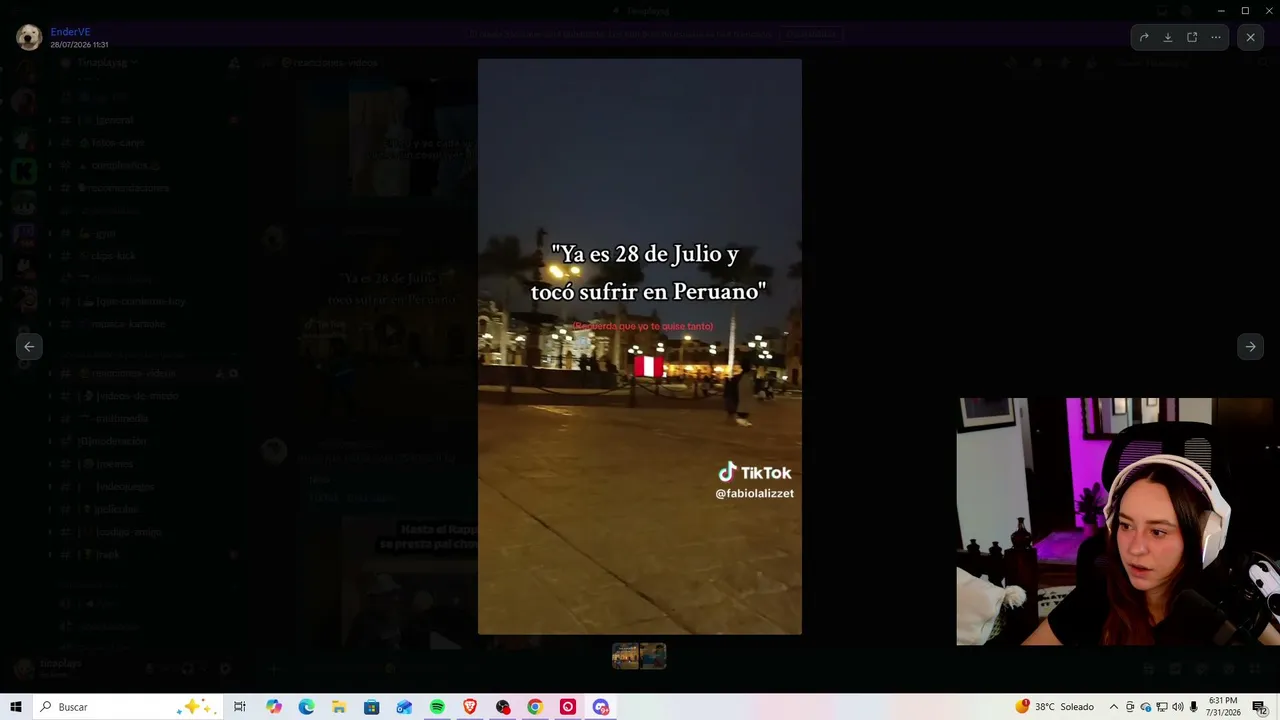This screenshot has height=720, width=1280.
Task: Open Google Chrome from the taskbar
Action: (x=535, y=707)
